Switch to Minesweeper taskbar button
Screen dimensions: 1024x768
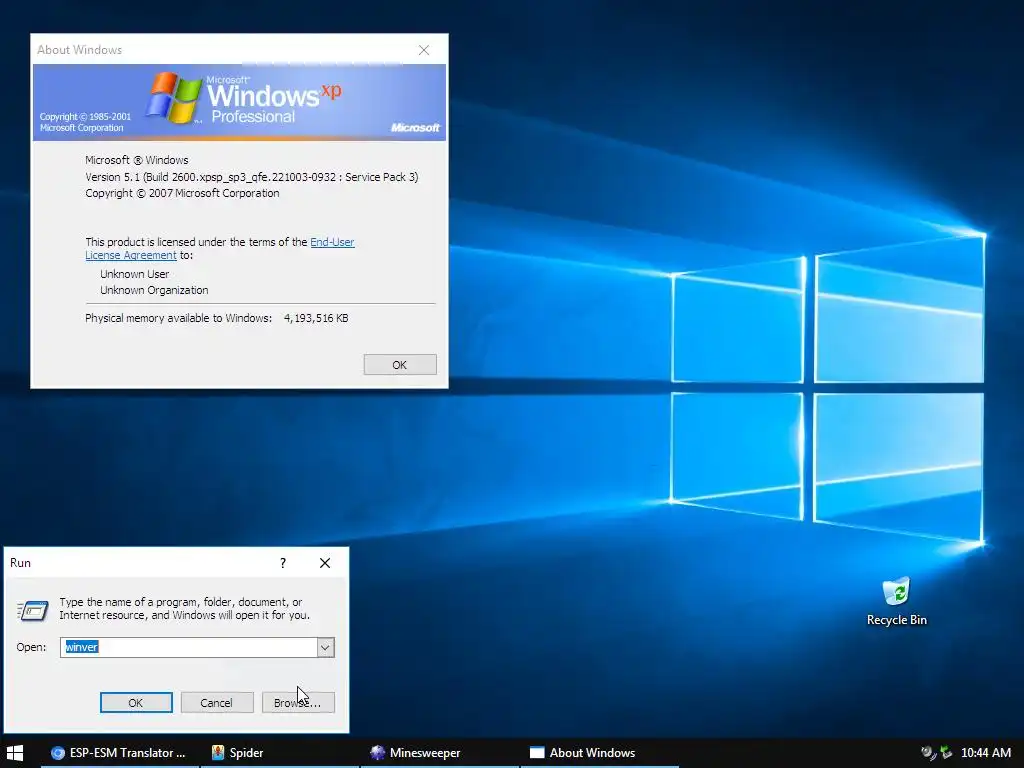pyautogui.click(x=440, y=753)
